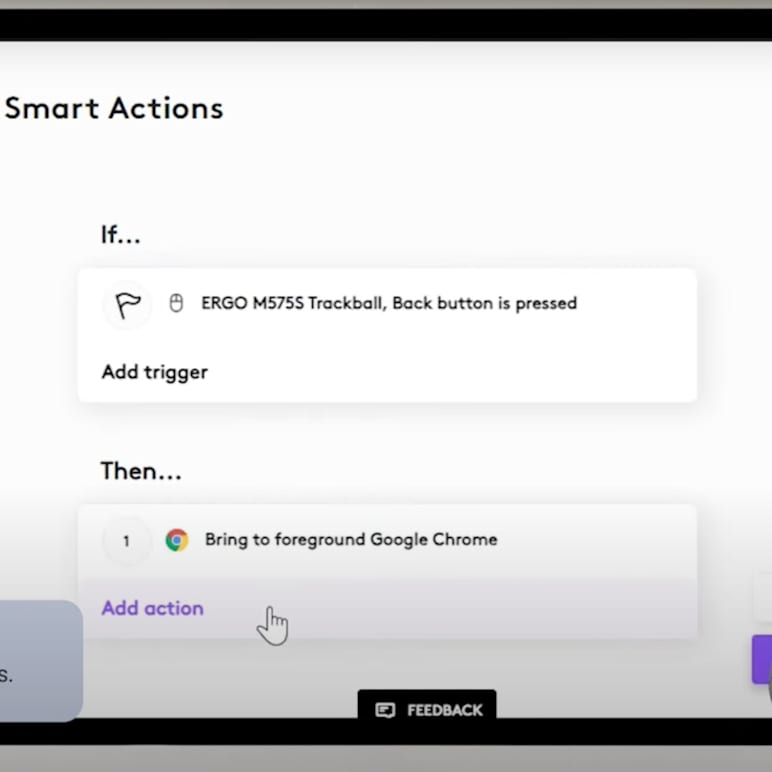Click the mouse device icon in the trigger row

[x=176, y=303]
